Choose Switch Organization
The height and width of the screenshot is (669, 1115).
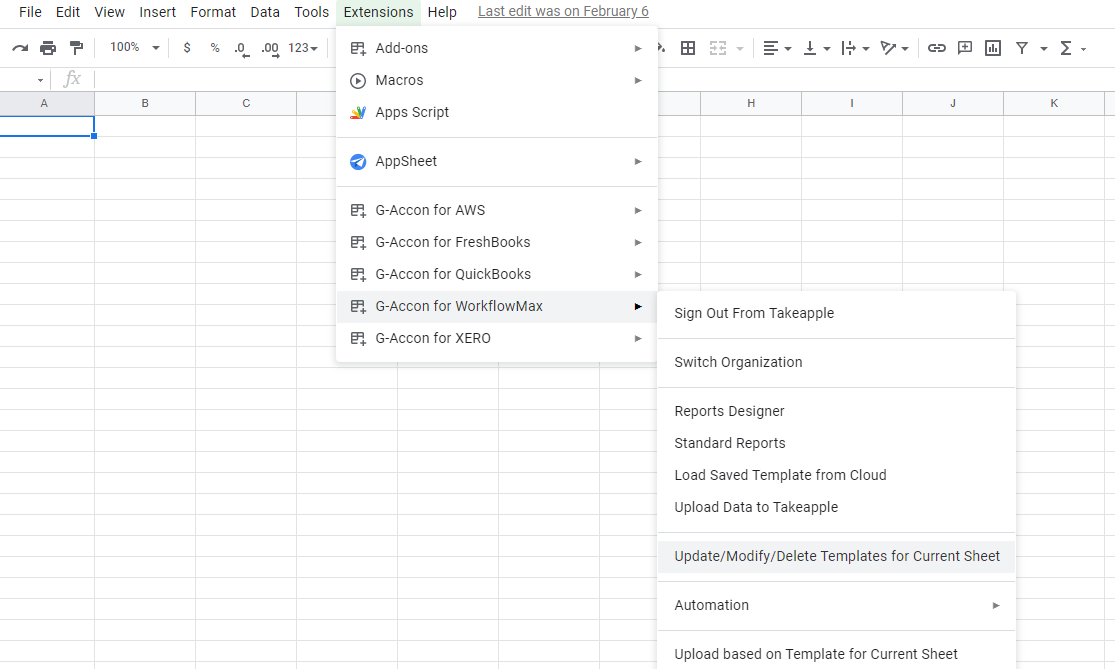tap(836, 363)
